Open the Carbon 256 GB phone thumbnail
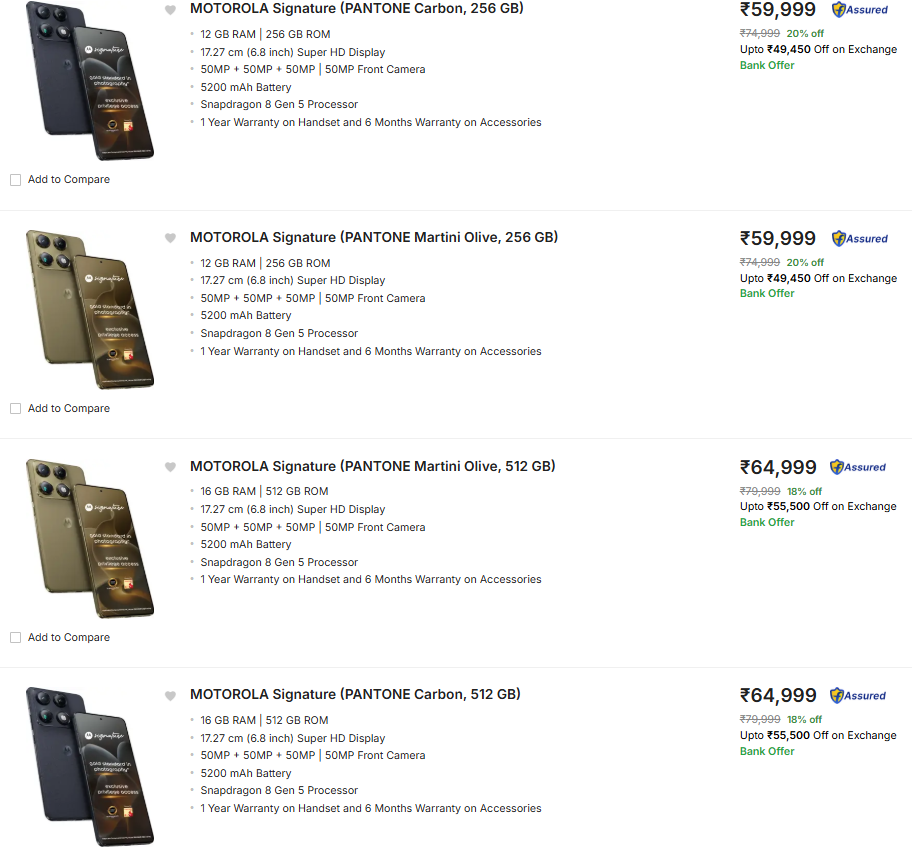 90,80
